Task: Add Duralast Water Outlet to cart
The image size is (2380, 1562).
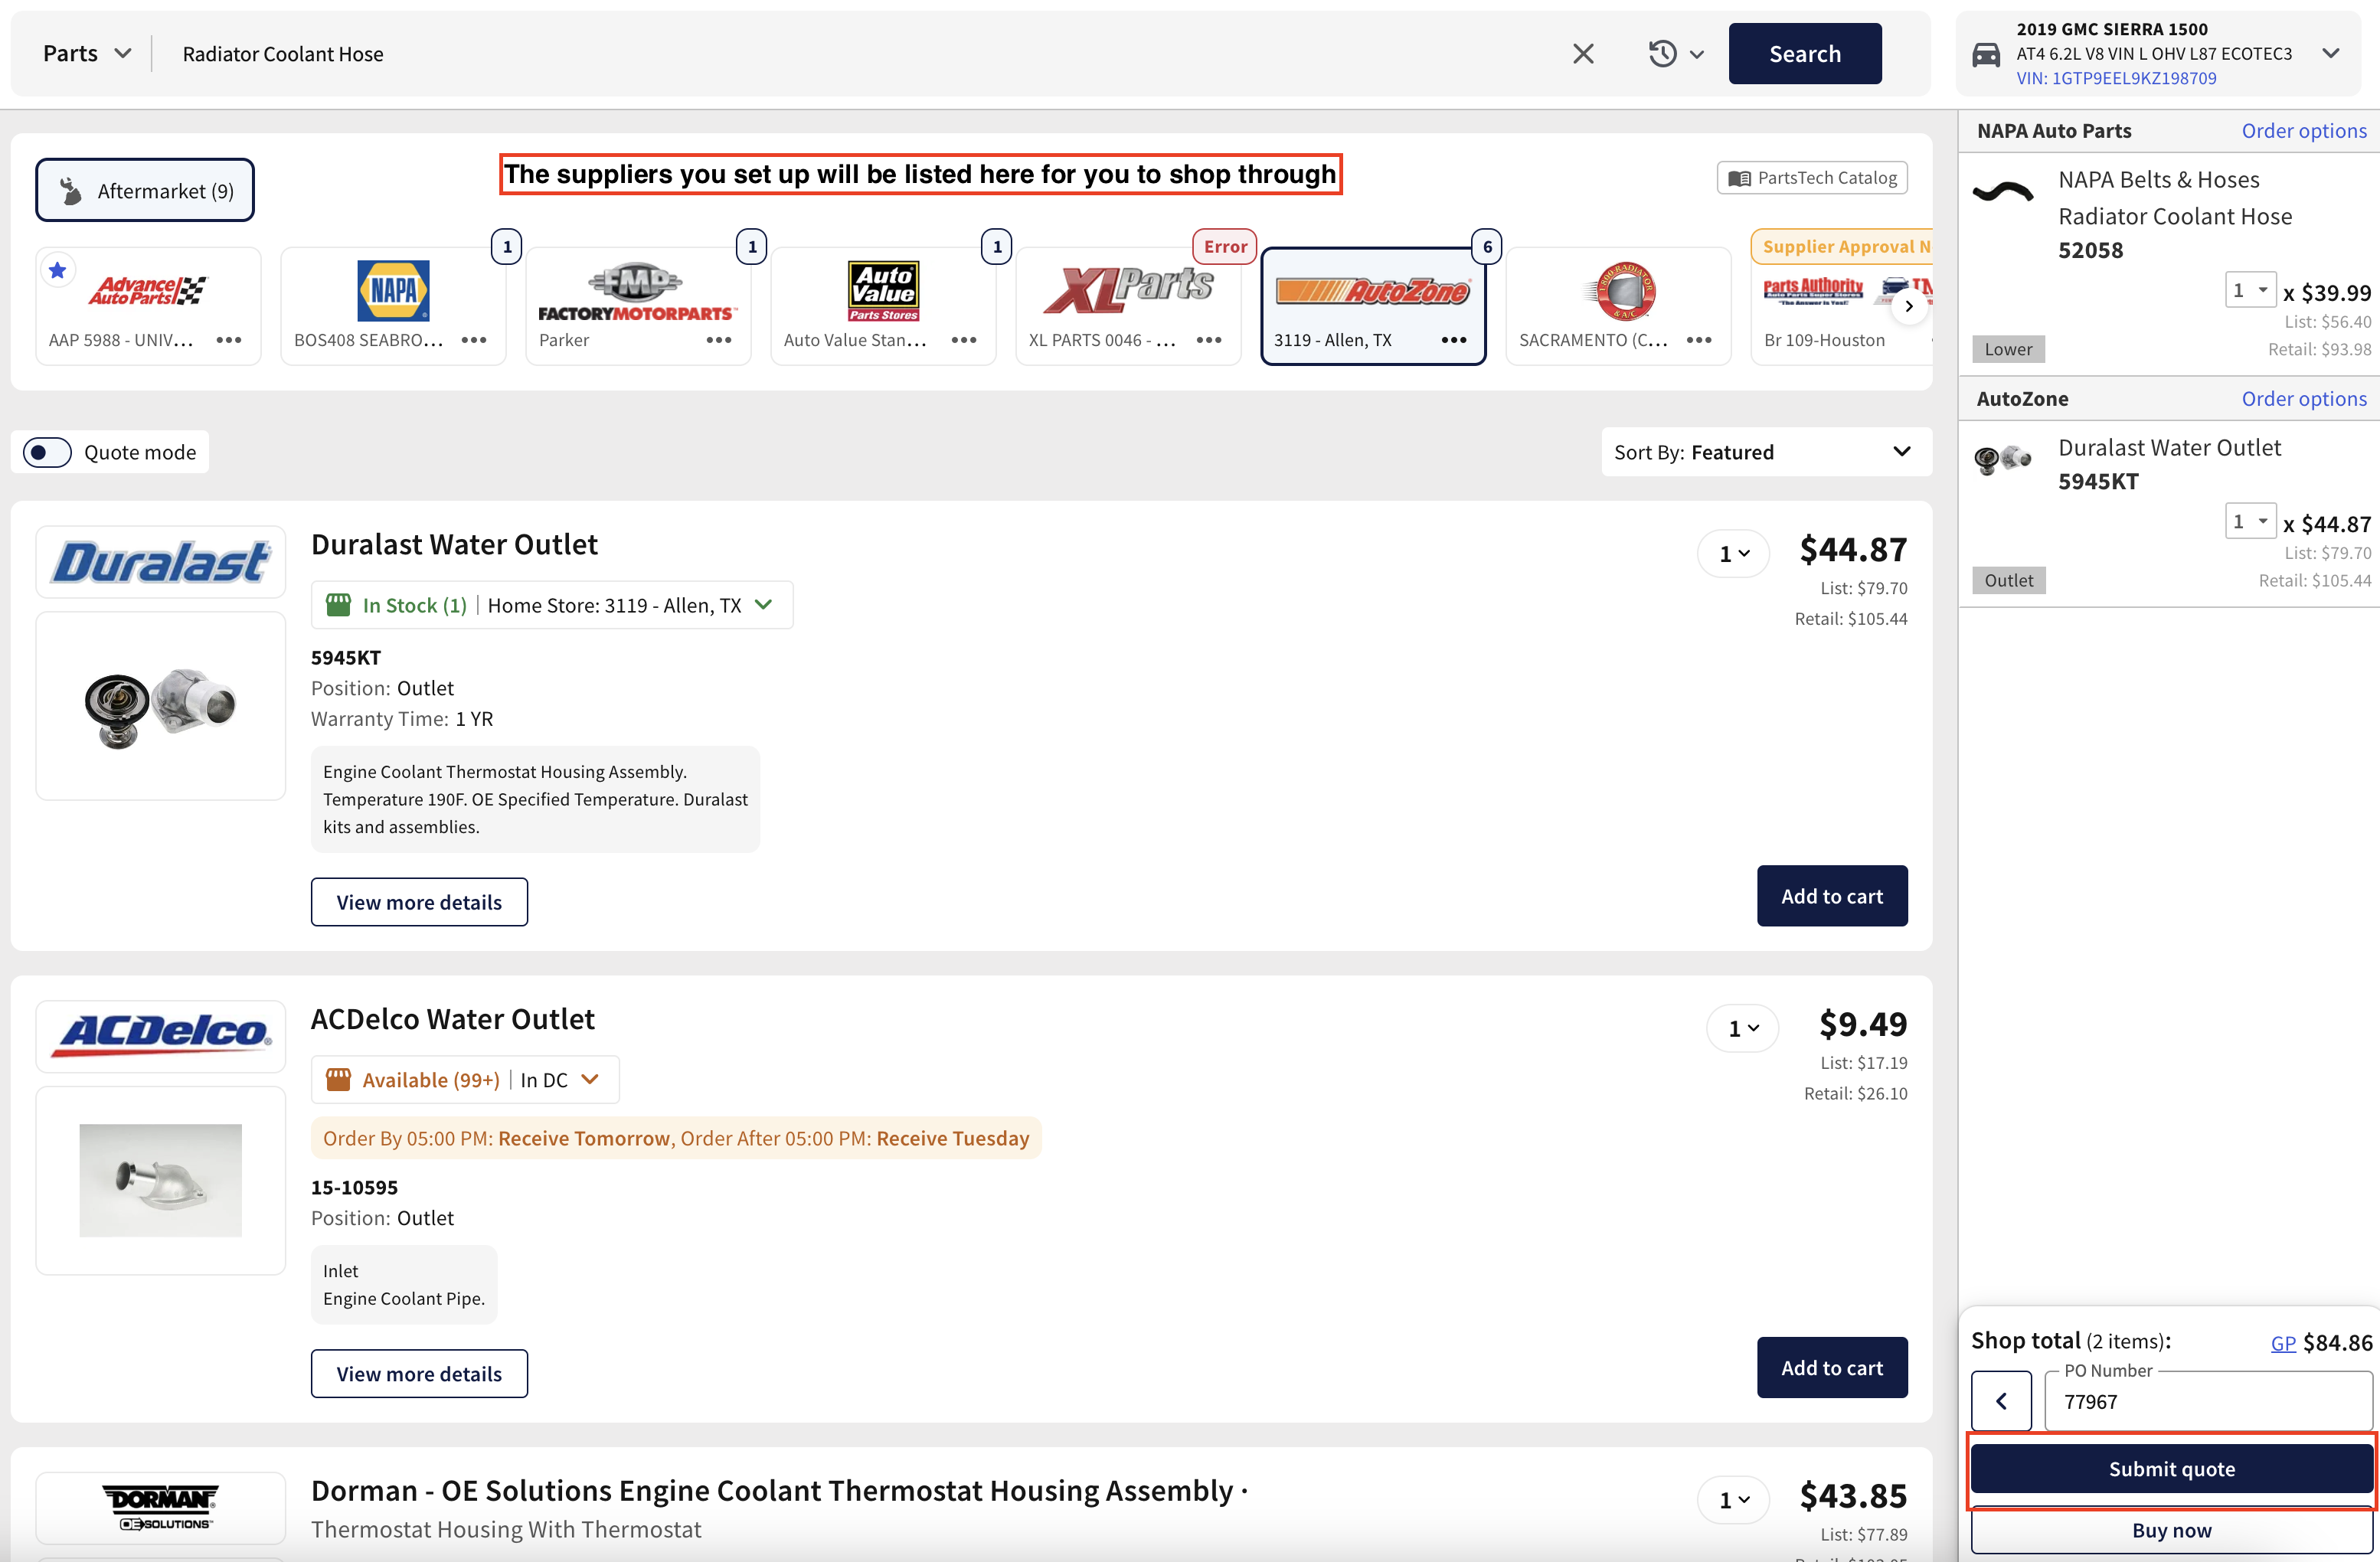Action: click(1832, 896)
